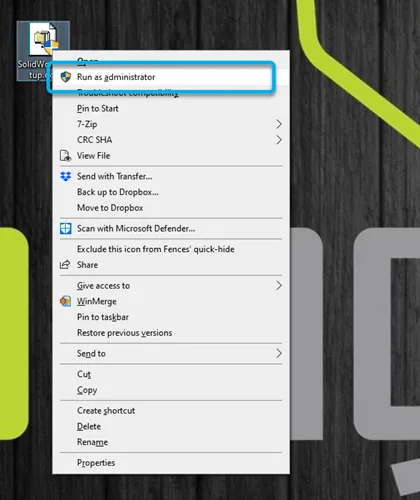The height and width of the screenshot is (500, 420).
Task: Select Exclude this icon from Fences' quick-hide
Action: [x=156, y=249]
